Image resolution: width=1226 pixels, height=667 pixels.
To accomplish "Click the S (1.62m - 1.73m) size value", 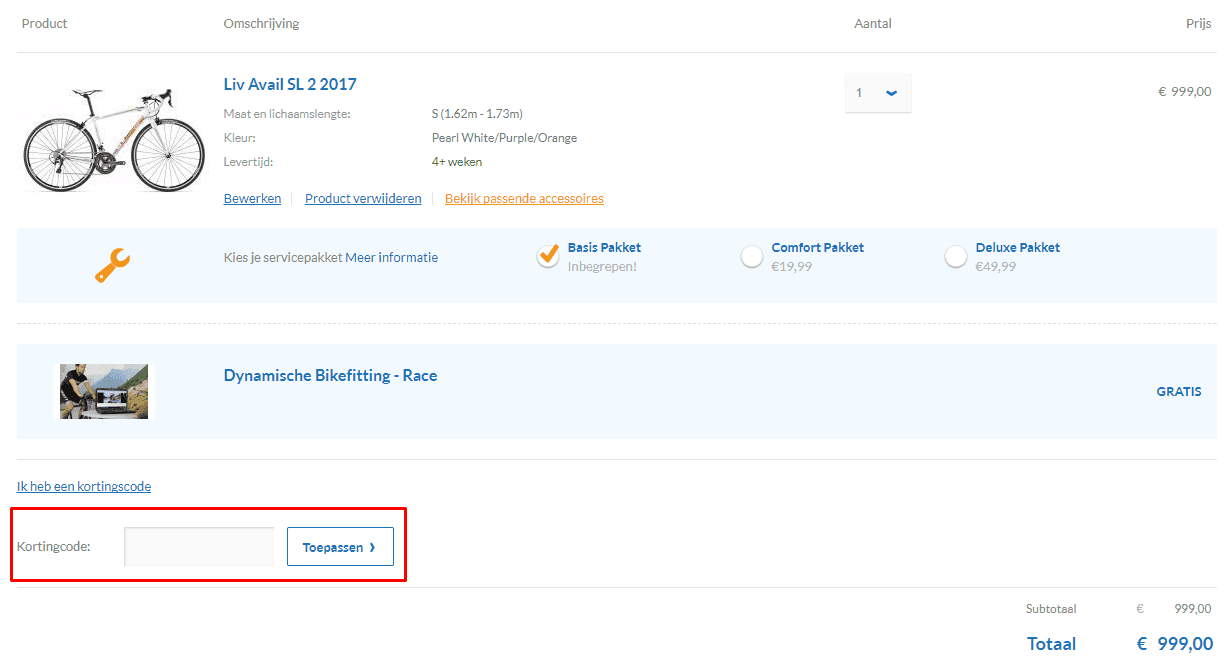I will click(477, 114).
